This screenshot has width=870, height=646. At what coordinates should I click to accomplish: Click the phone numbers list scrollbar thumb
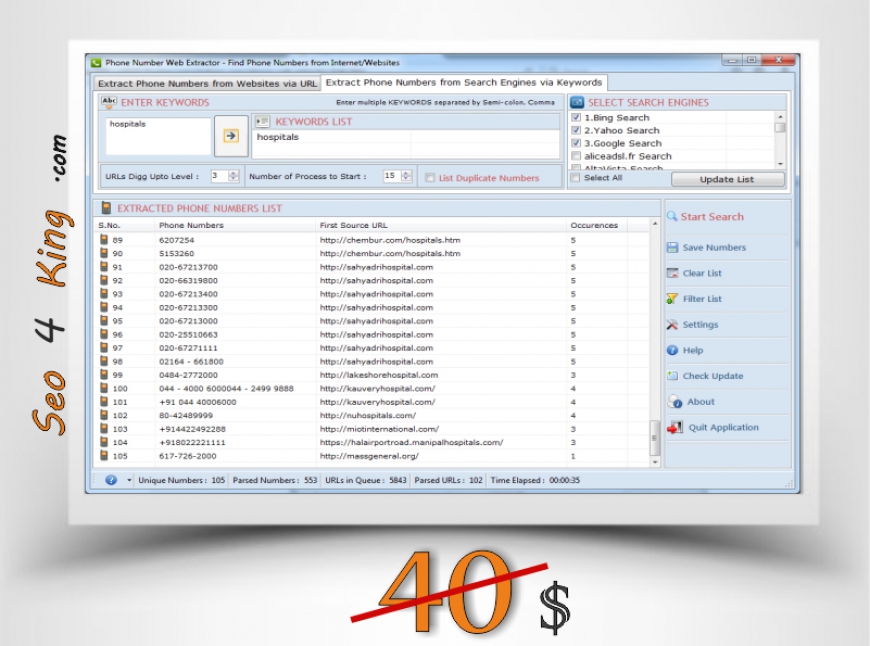pyautogui.click(x=655, y=437)
